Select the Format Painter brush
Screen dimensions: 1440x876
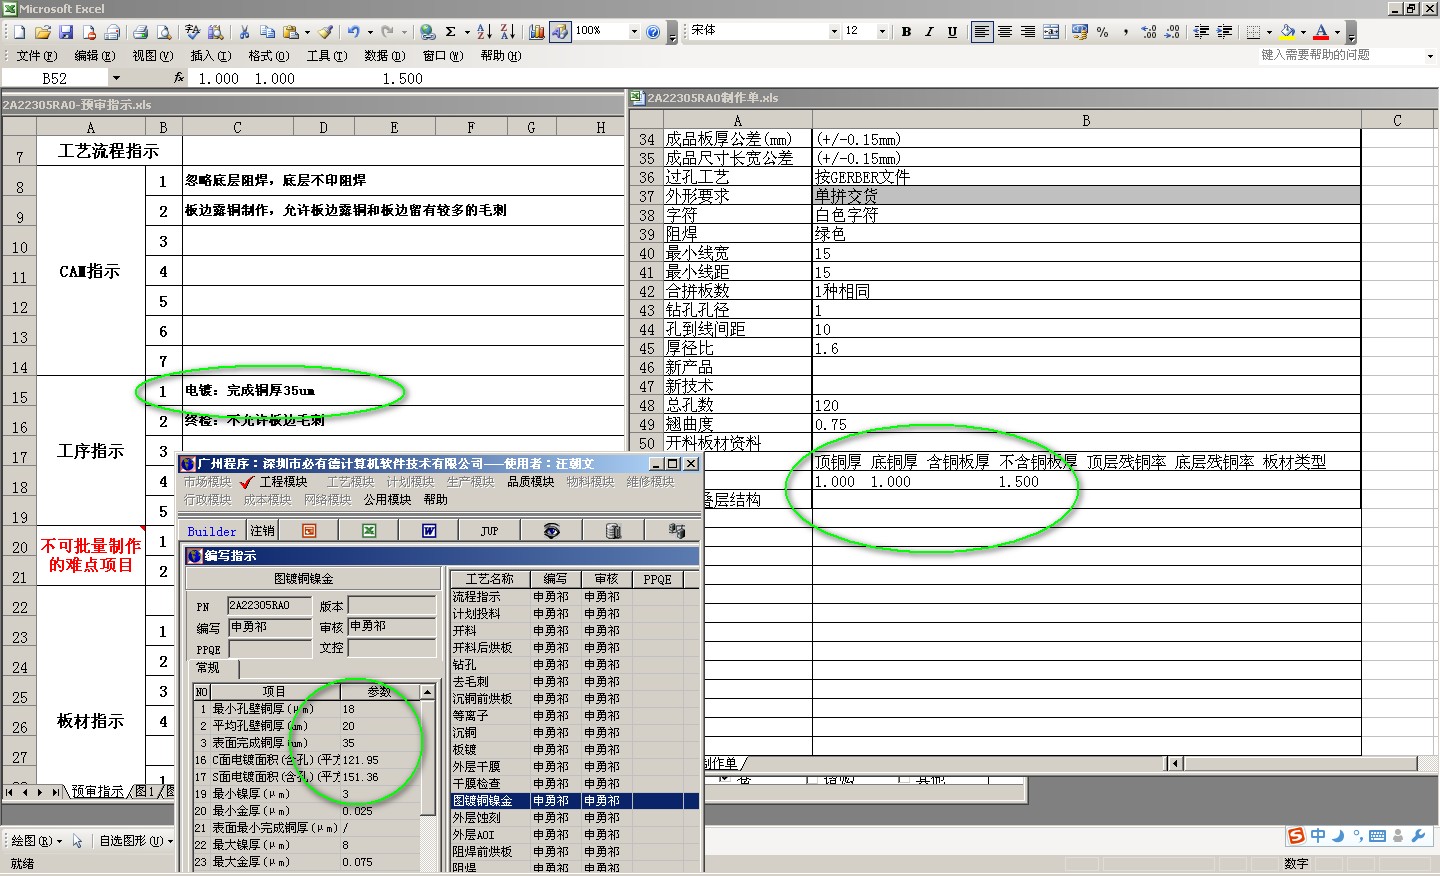pyautogui.click(x=326, y=32)
